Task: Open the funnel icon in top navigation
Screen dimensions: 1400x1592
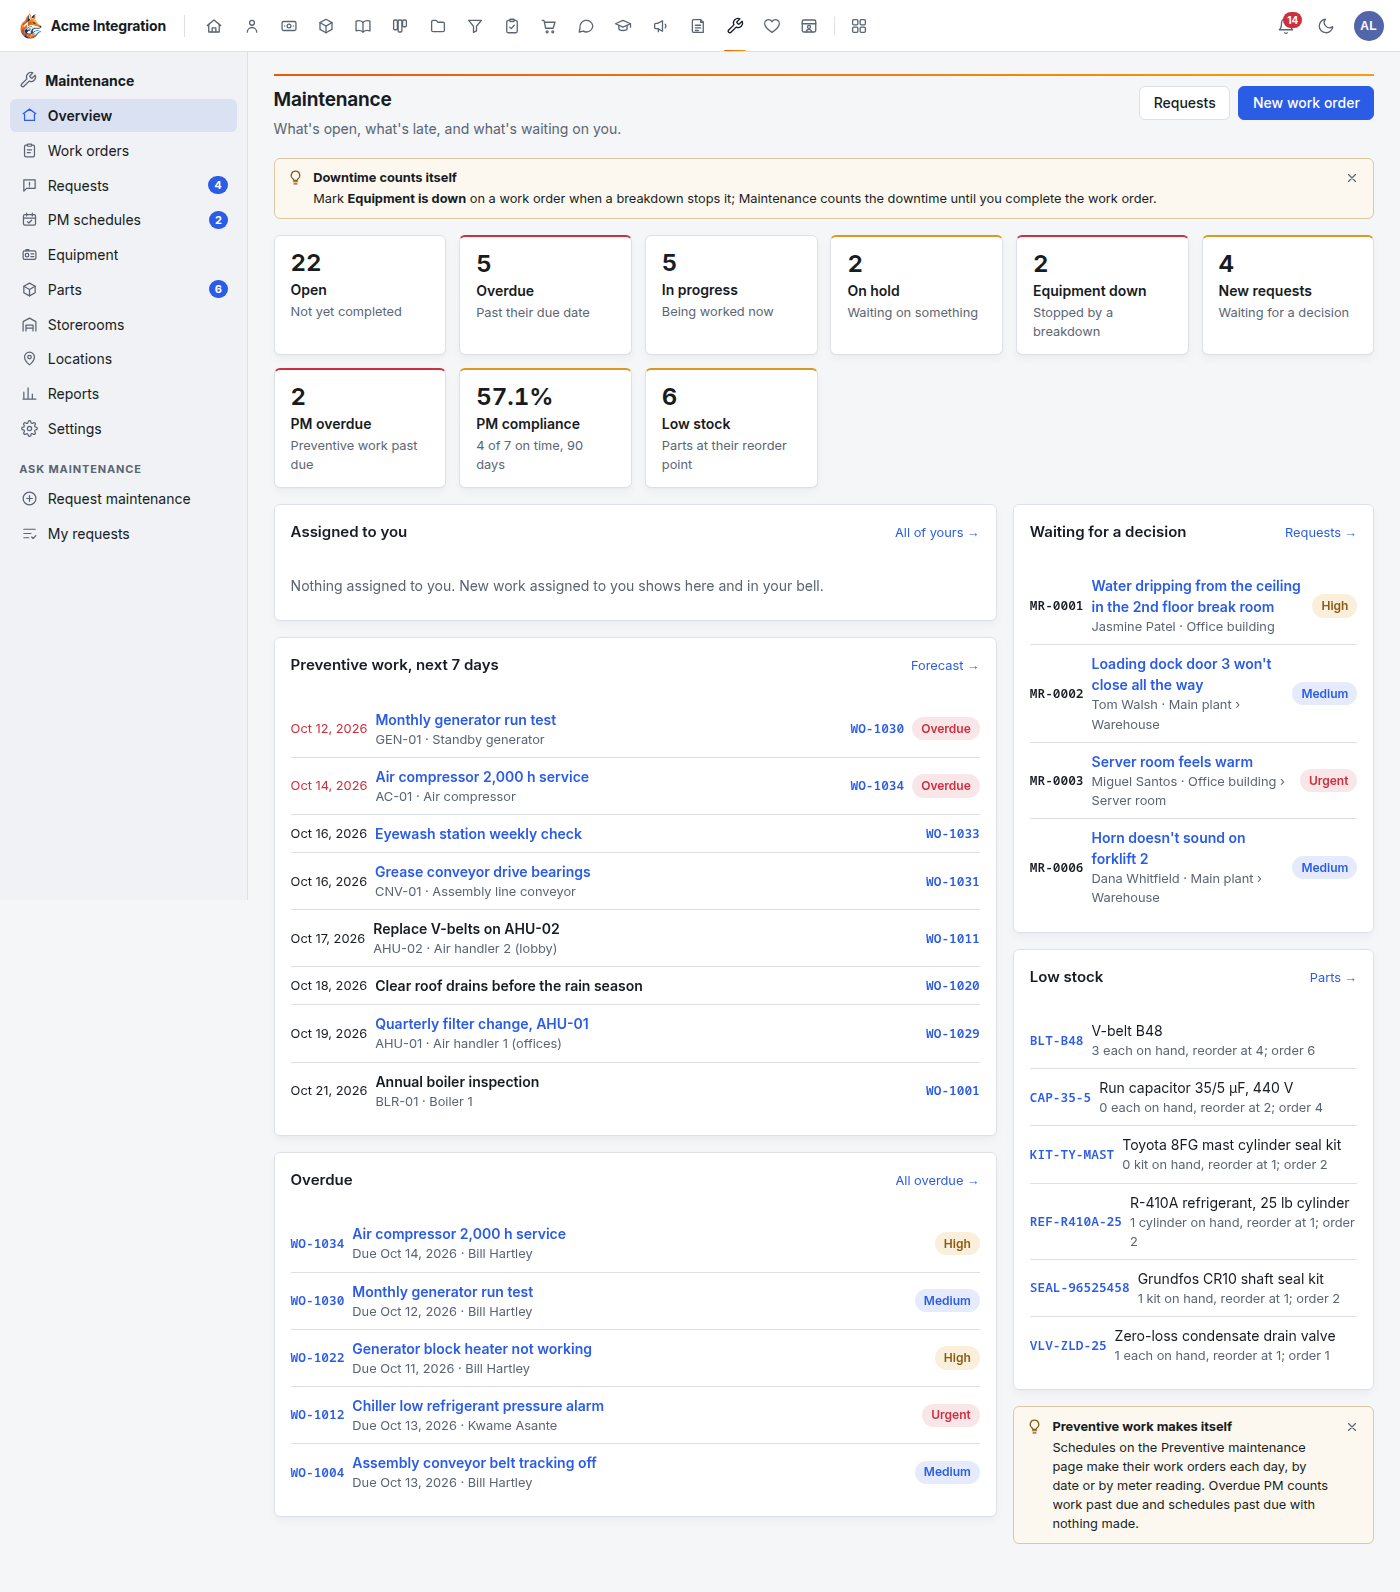Action: [x=475, y=26]
